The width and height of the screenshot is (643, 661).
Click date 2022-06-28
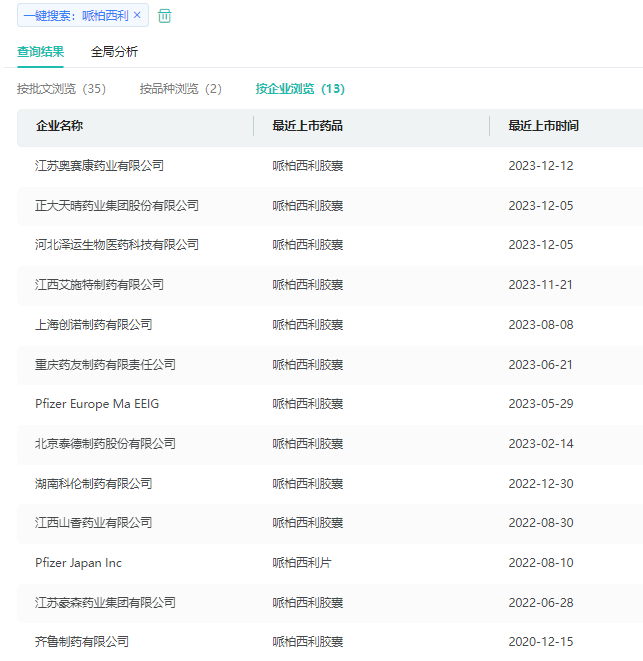point(541,603)
